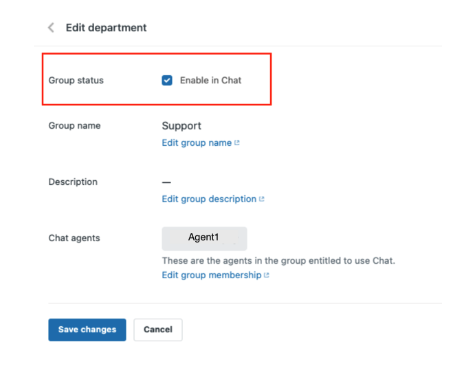Image resolution: width=451 pixels, height=366 pixels.
Task: Select the Agent1 chat agent chip
Action: pos(204,238)
